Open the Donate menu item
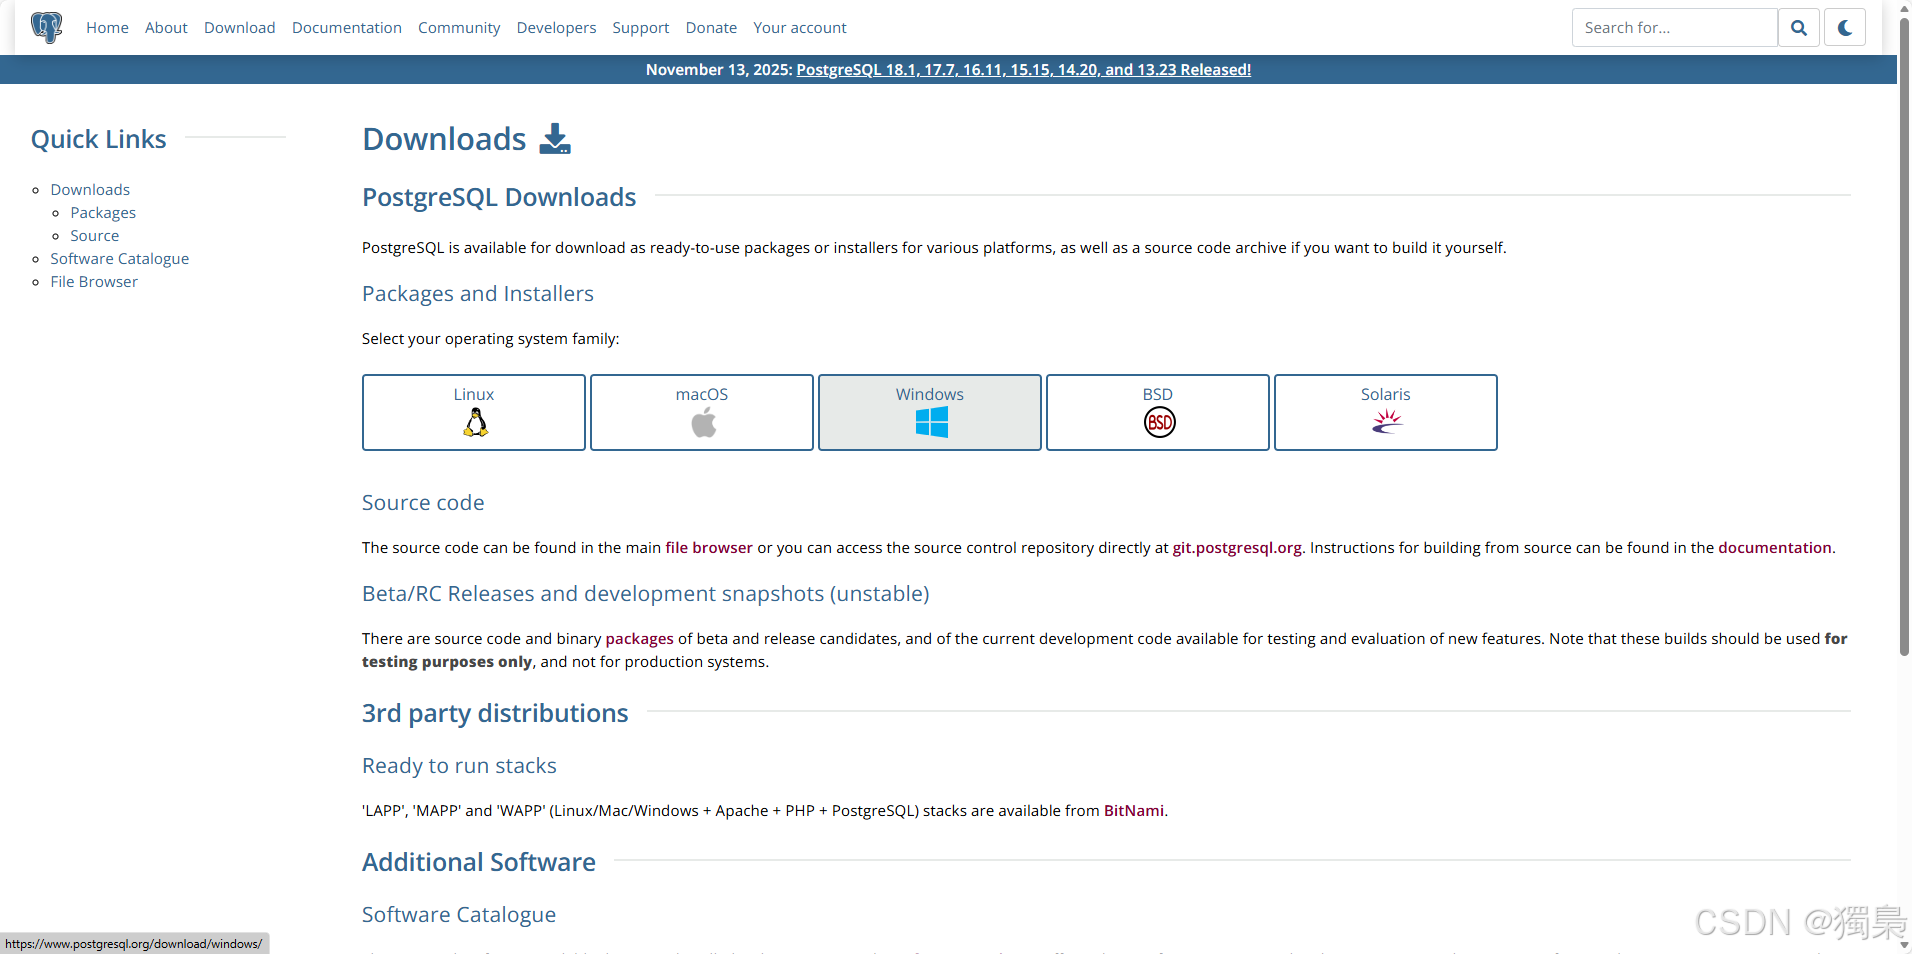 [711, 28]
